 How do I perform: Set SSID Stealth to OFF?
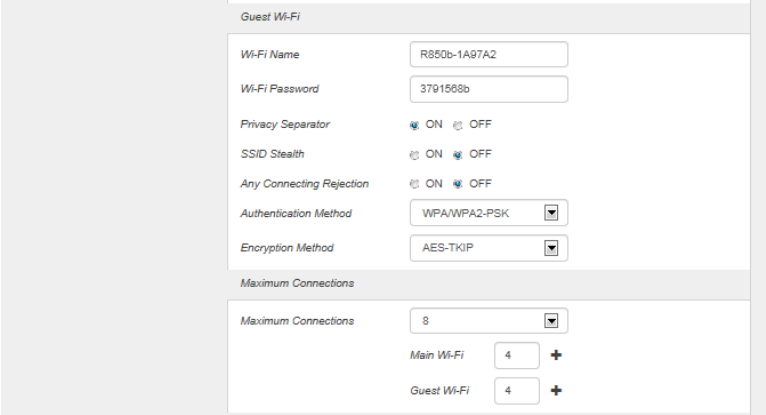click(459, 155)
